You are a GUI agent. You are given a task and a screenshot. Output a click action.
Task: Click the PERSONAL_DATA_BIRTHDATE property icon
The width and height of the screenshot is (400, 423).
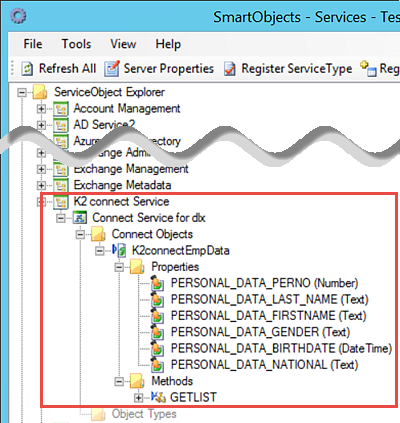tap(157, 349)
